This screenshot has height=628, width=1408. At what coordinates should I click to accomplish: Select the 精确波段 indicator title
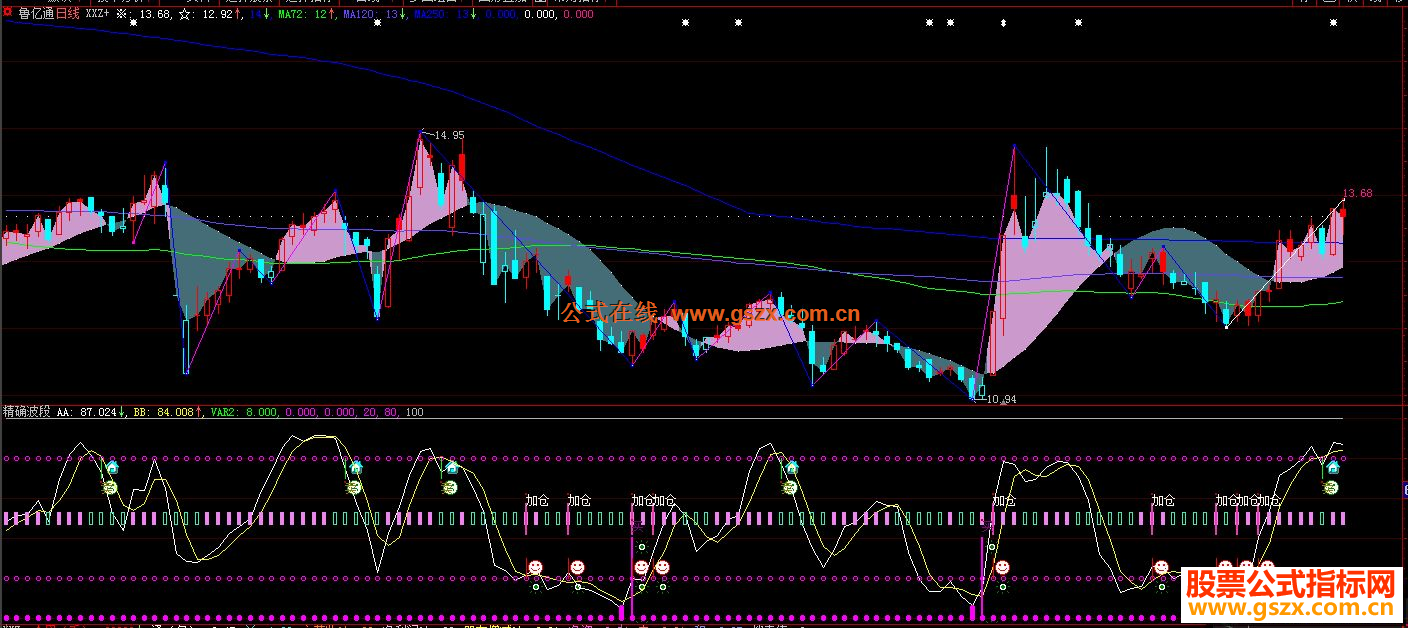coord(27,411)
